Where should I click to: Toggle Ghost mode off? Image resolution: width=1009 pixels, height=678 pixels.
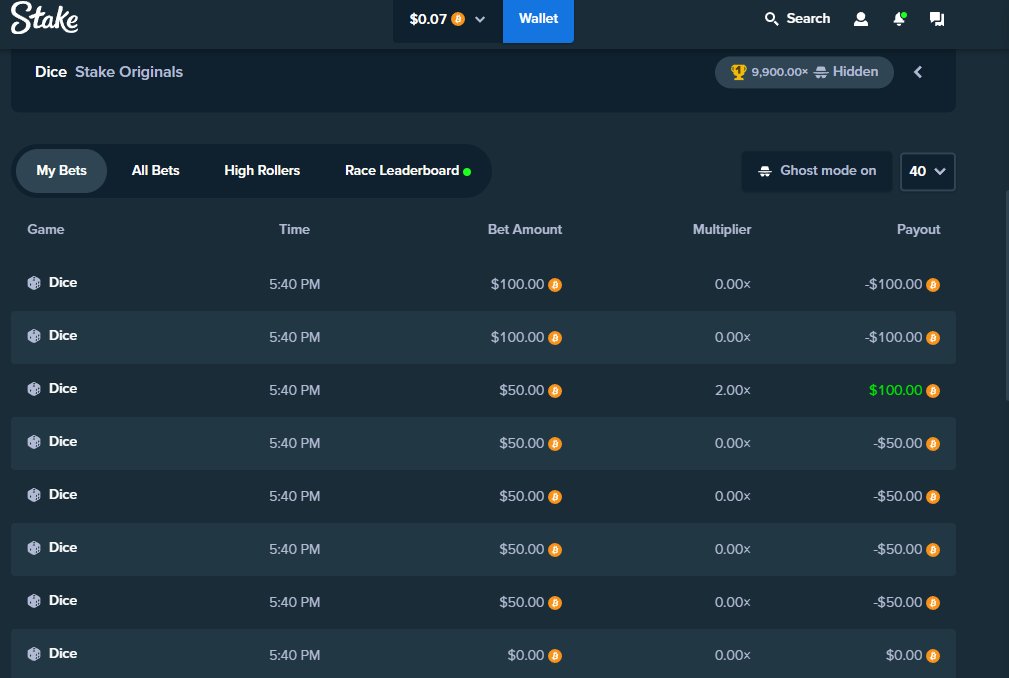point(816,170)
